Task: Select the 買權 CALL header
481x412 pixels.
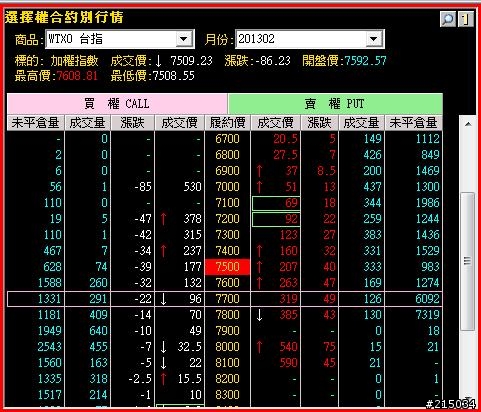Action: pos(117,104)
